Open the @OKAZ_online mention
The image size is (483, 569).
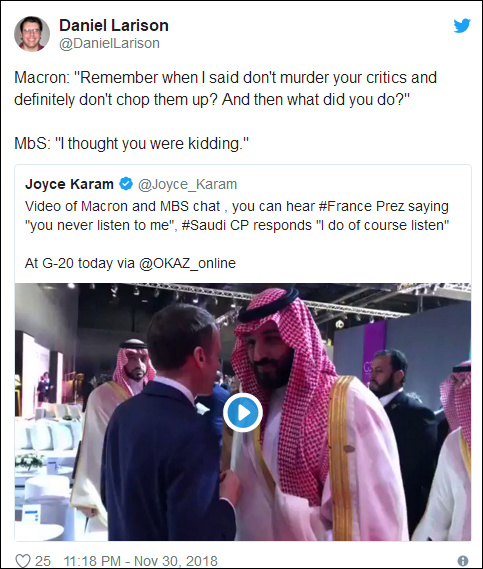(187, 263)
